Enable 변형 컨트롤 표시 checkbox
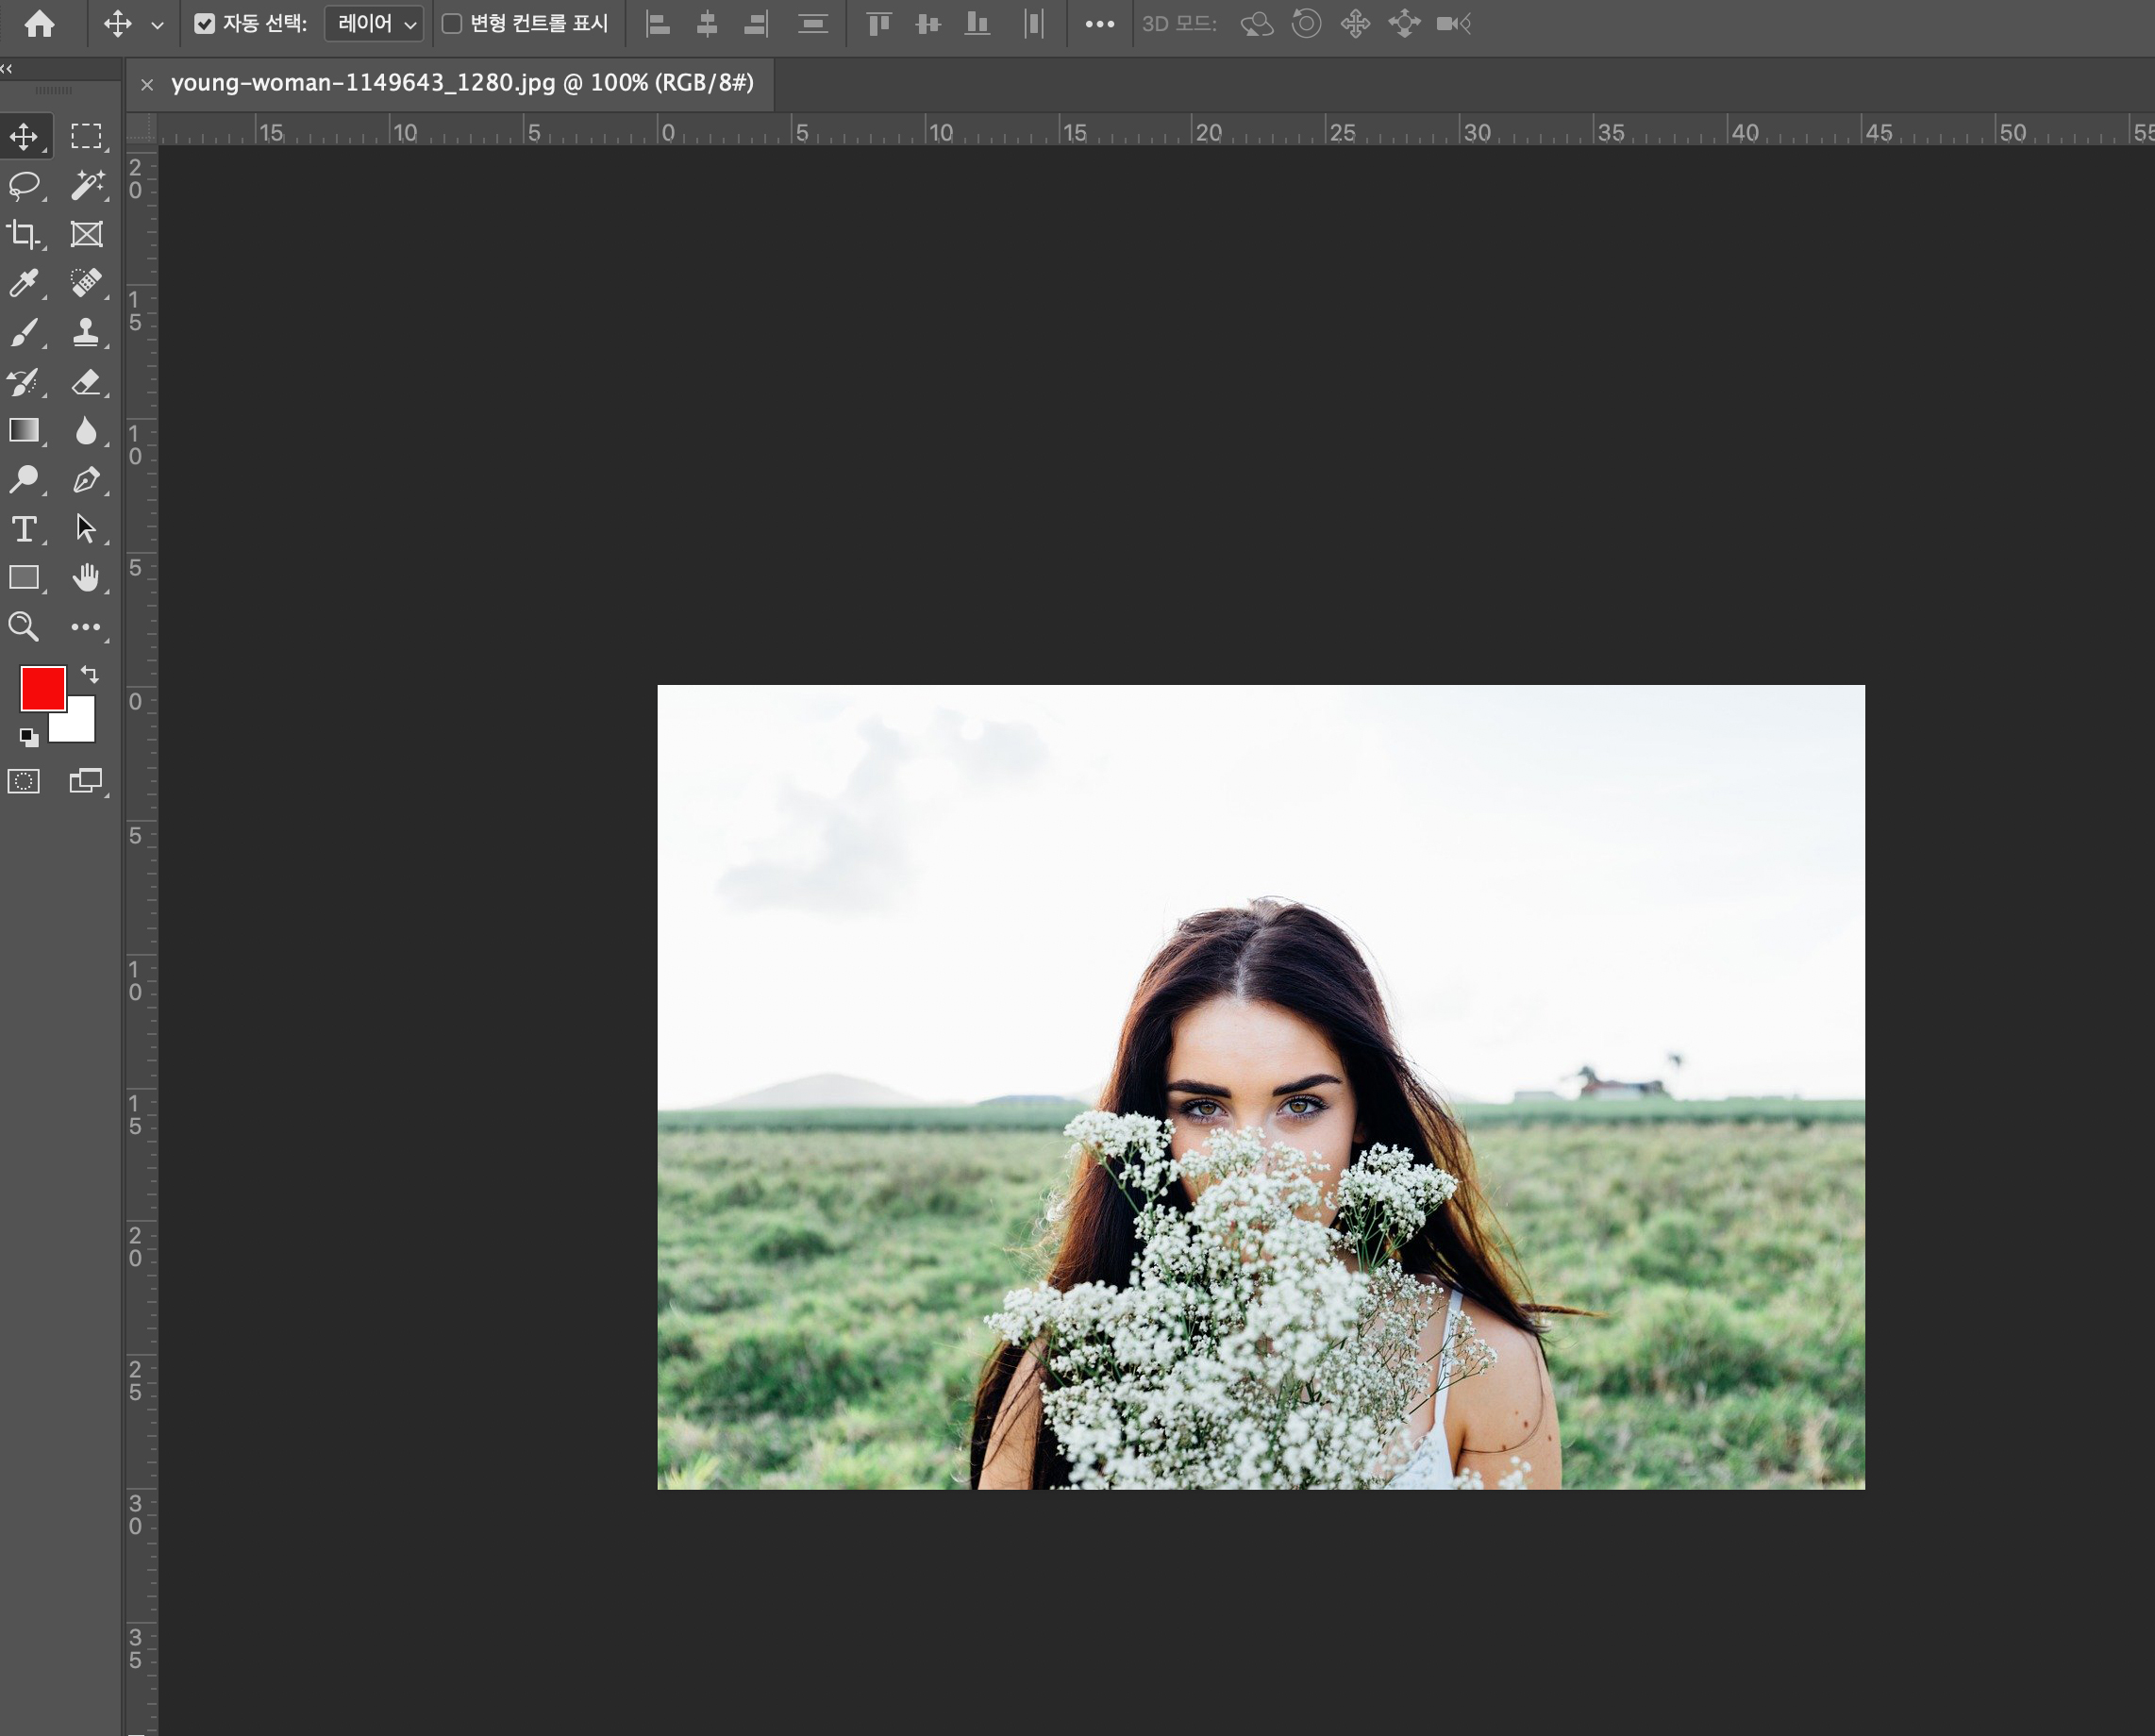 coord(452,24)
